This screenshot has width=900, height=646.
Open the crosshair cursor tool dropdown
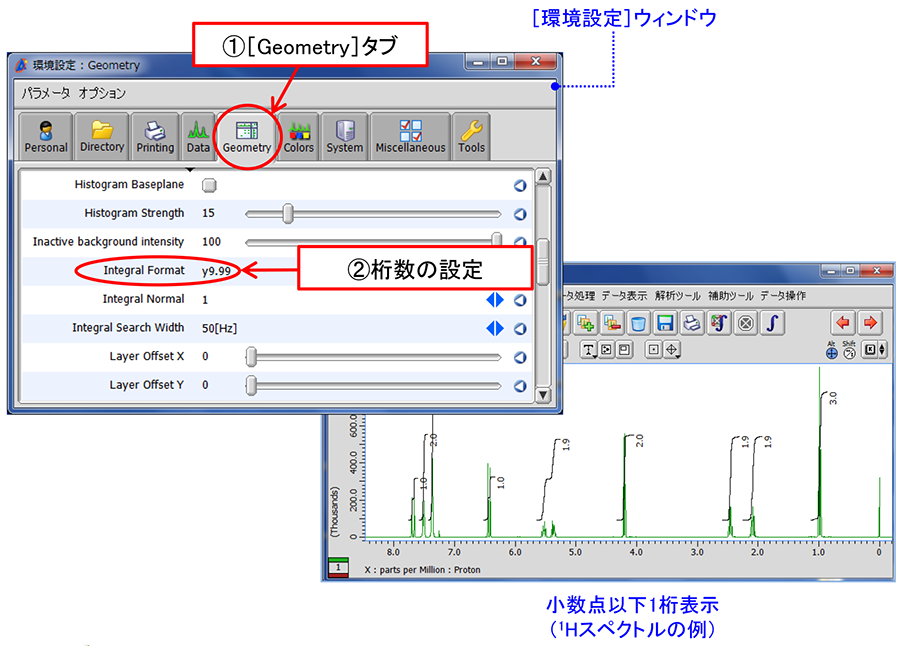[x=672, y=350]
